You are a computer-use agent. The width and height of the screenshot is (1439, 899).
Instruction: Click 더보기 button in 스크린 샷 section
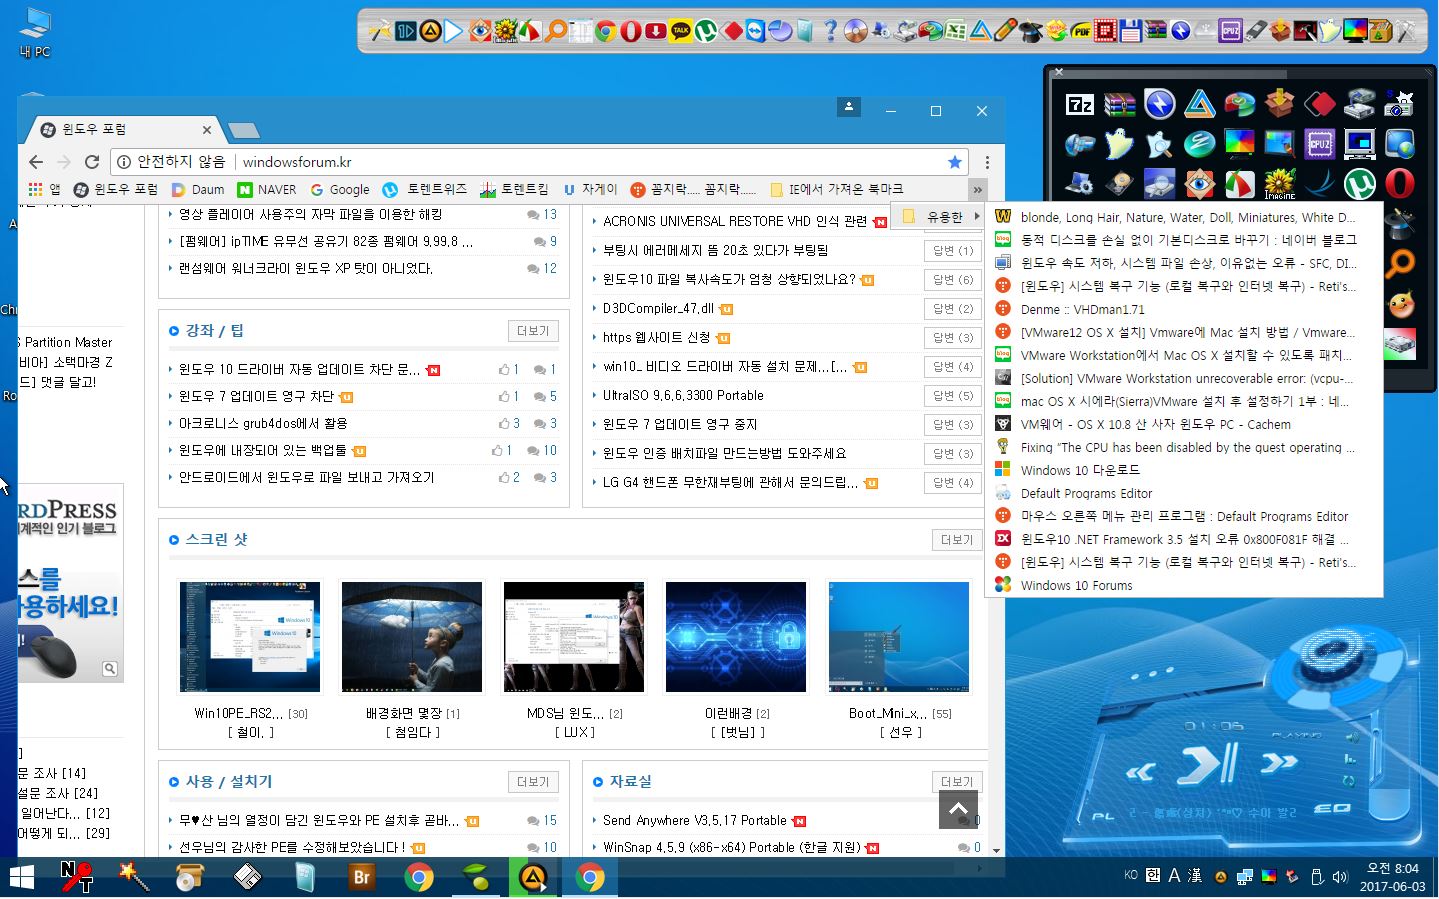pyautogui.click(x=957, y=540)
